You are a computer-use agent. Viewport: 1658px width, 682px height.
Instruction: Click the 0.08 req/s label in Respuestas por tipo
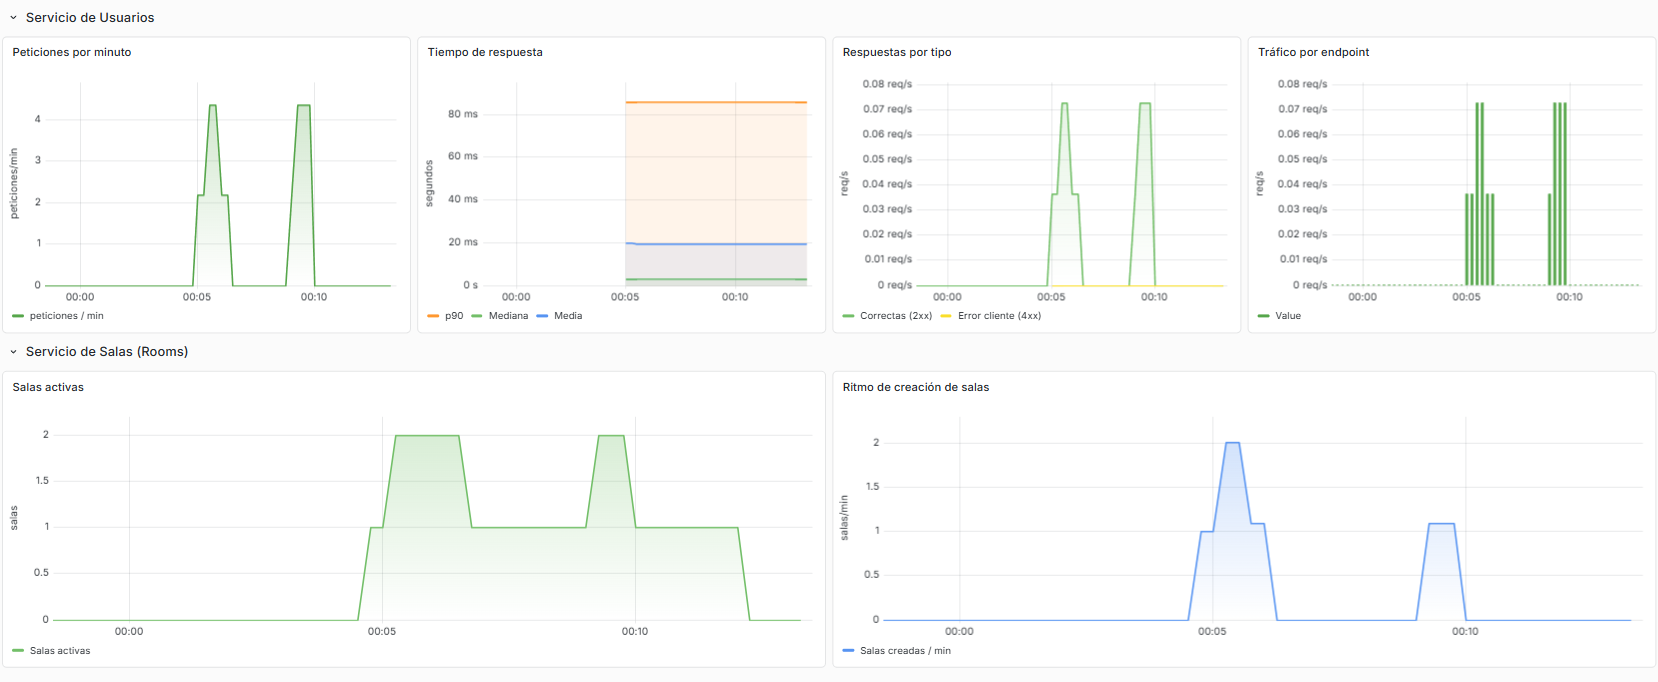pos(887,84)
